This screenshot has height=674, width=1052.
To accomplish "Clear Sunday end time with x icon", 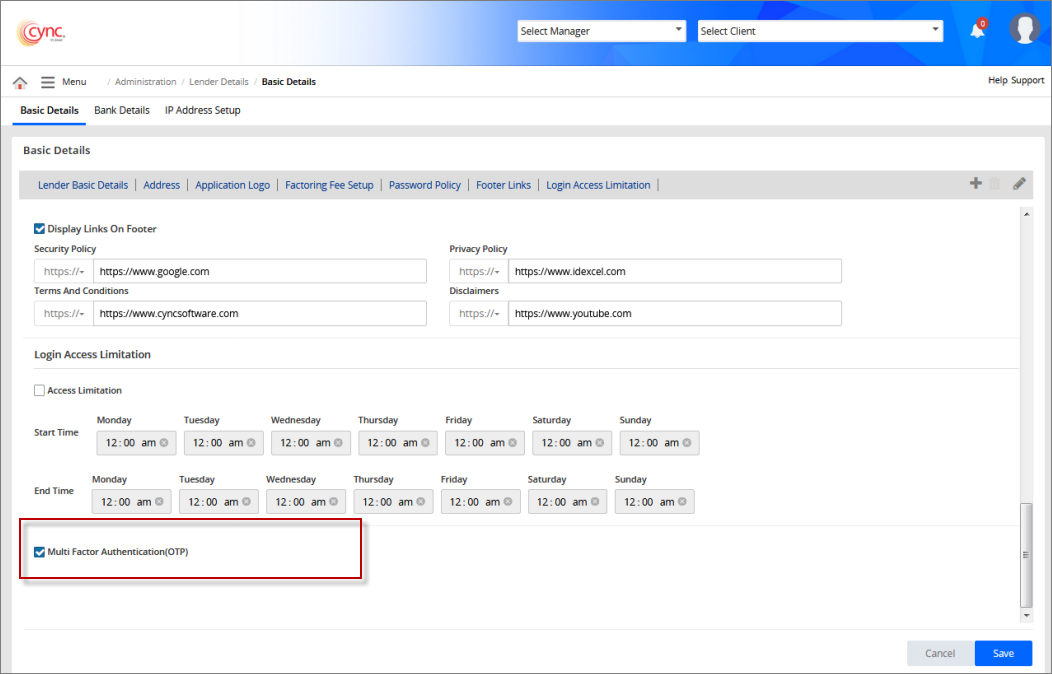I will pyautogui.click(x=681, y=502).
